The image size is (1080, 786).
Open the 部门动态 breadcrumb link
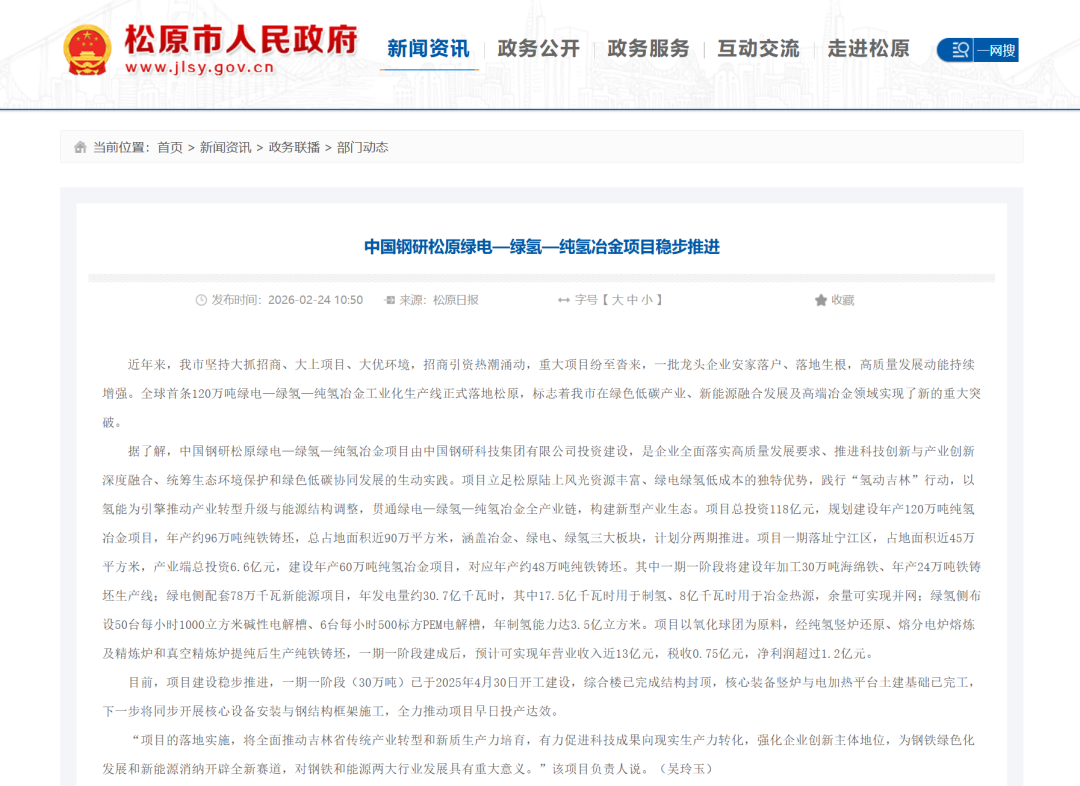pos(363,146)
